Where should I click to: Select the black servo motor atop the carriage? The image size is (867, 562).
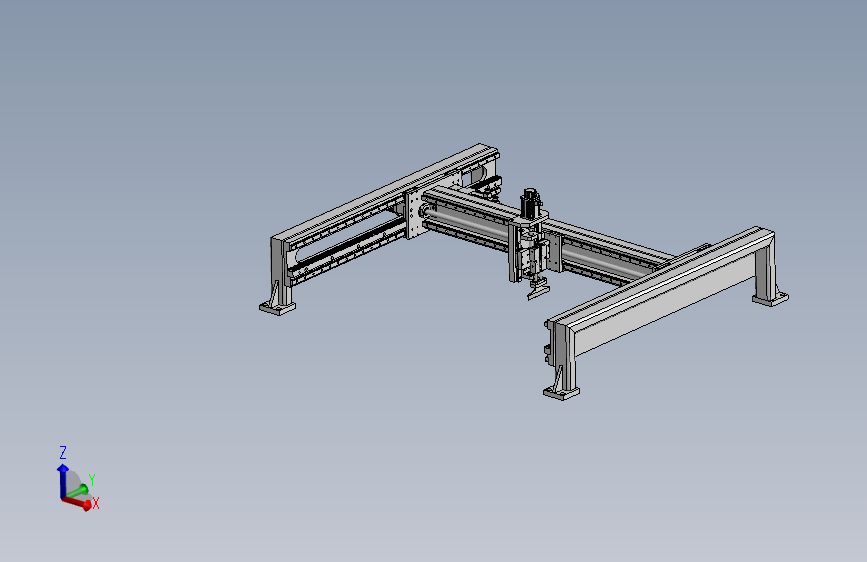point(530,202)
